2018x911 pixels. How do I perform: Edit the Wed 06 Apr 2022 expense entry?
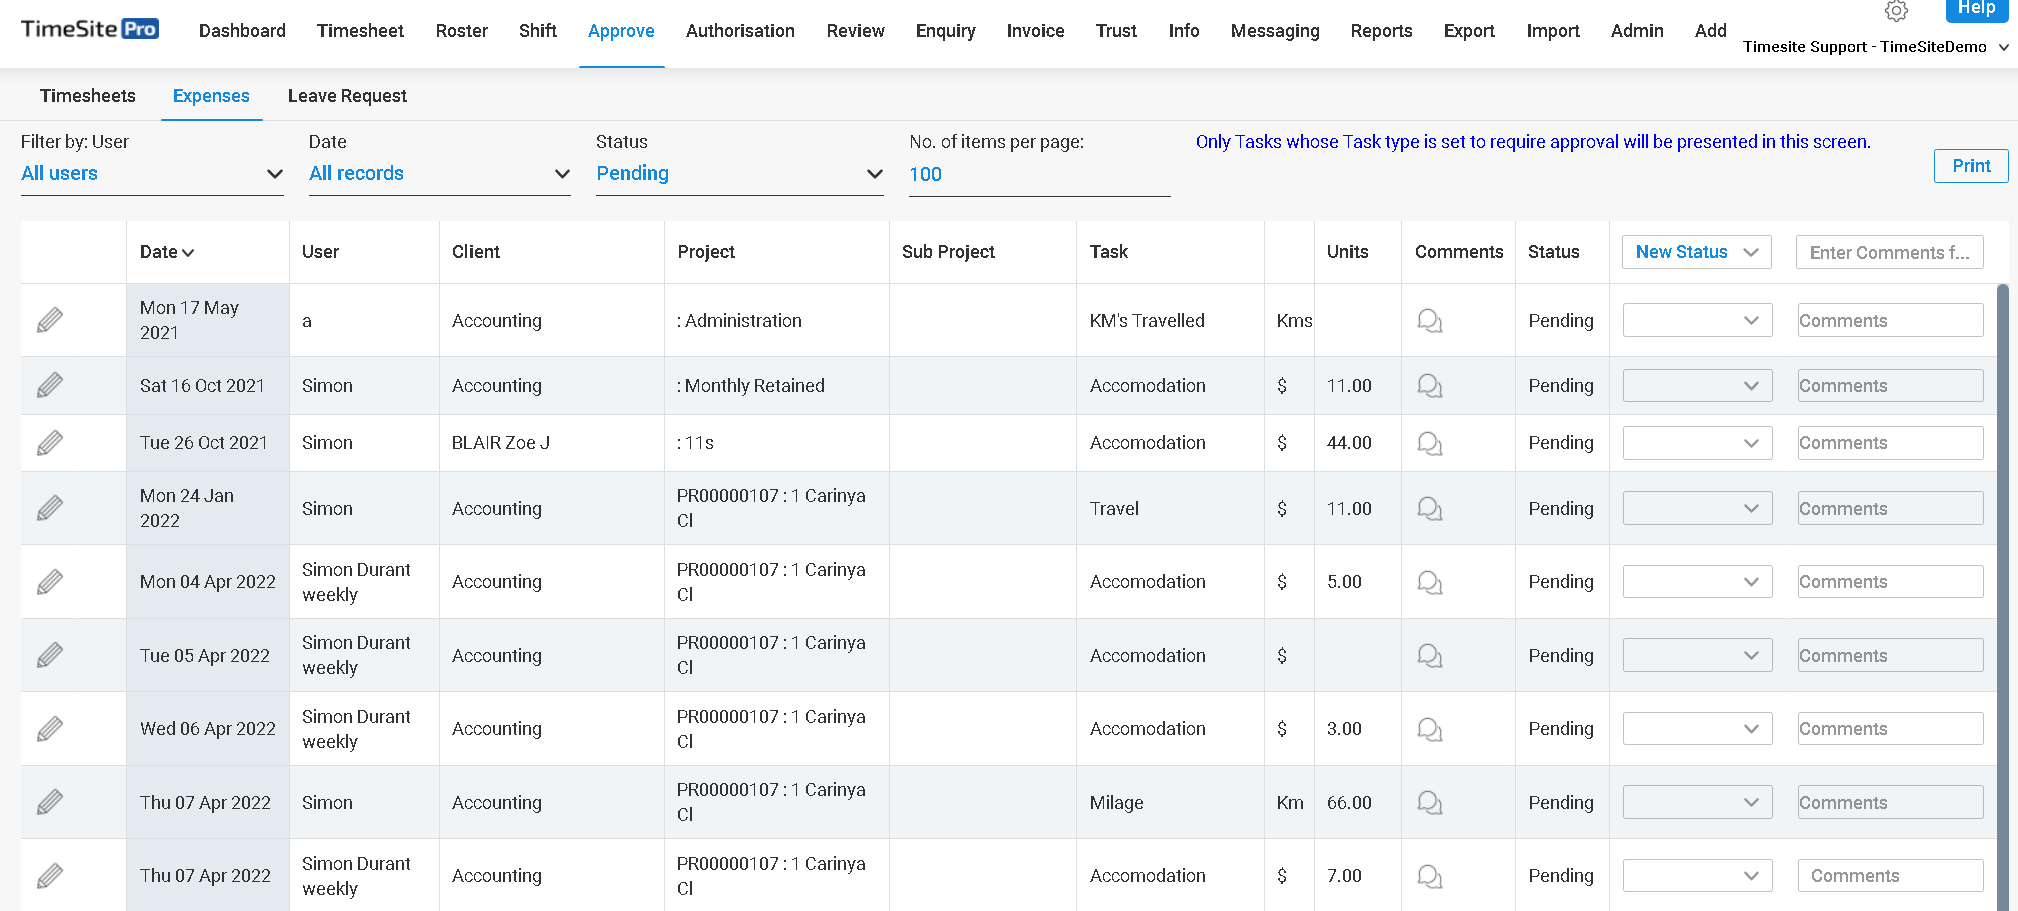point(50,728)
